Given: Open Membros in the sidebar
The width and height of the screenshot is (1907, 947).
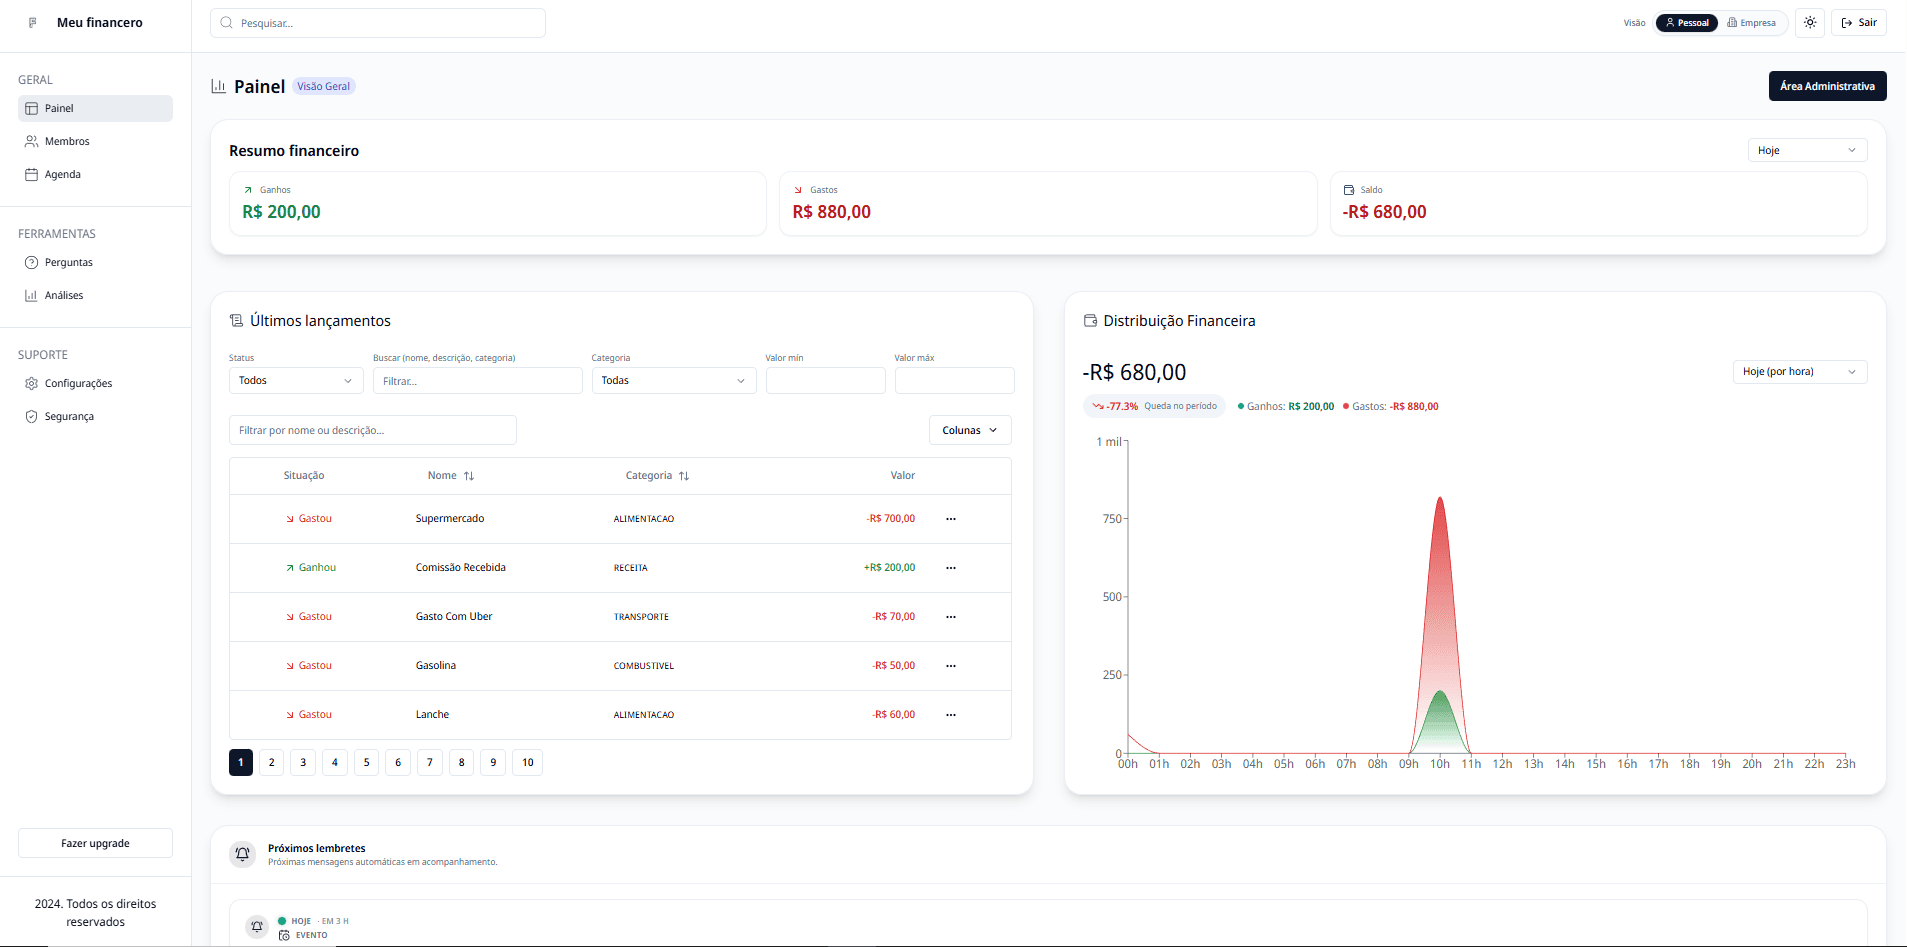Looking at the screenshot, I should 67,141.
